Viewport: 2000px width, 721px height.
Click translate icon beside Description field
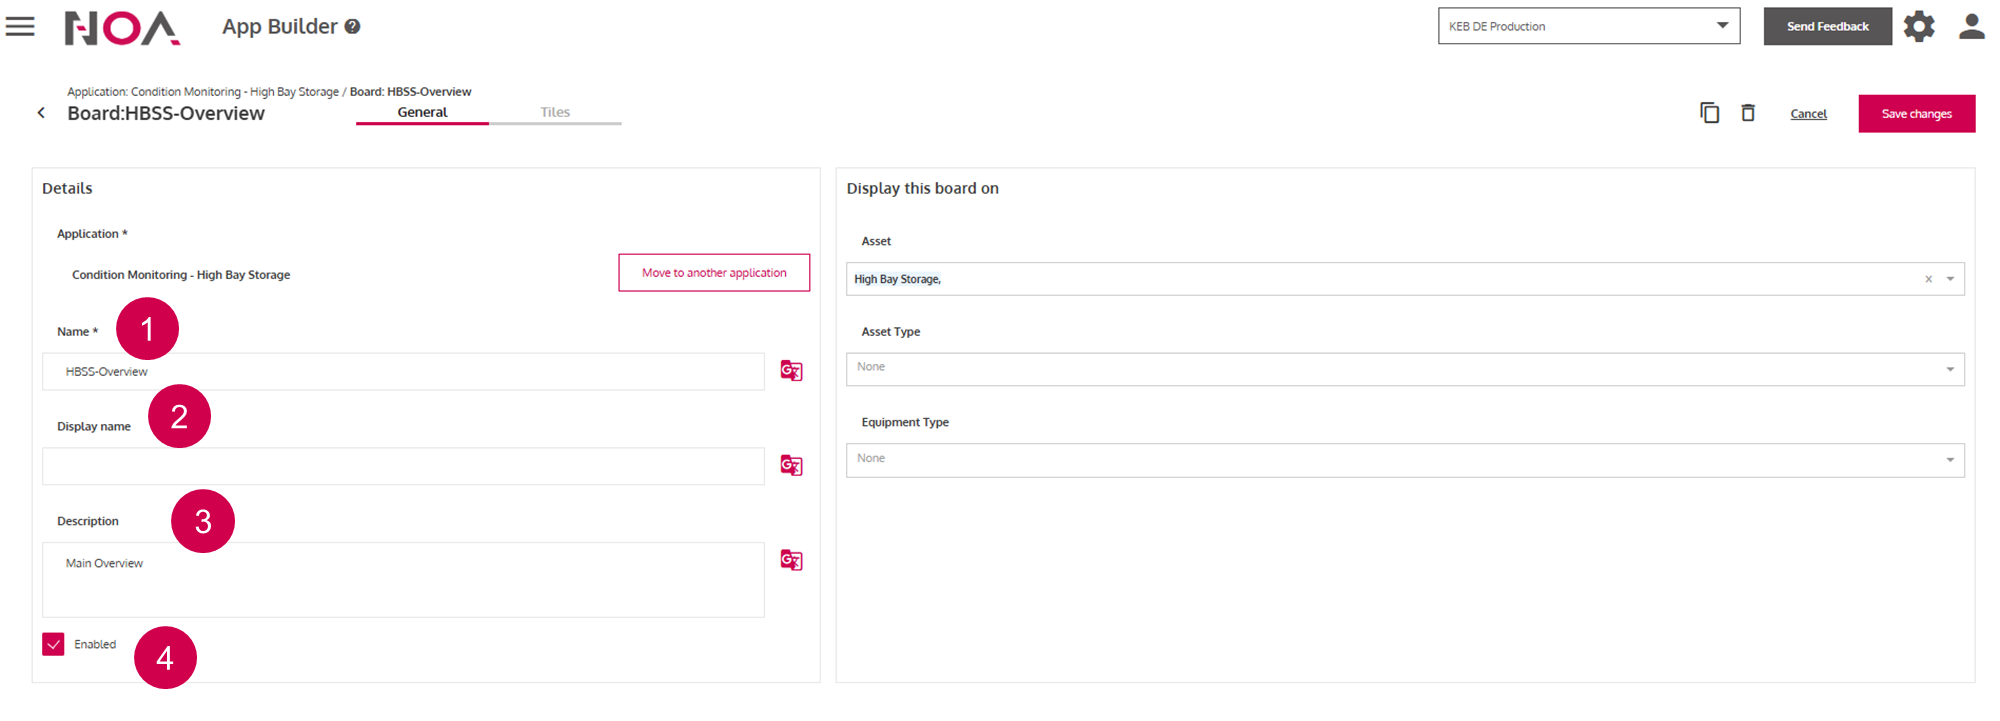pos(791,561)
